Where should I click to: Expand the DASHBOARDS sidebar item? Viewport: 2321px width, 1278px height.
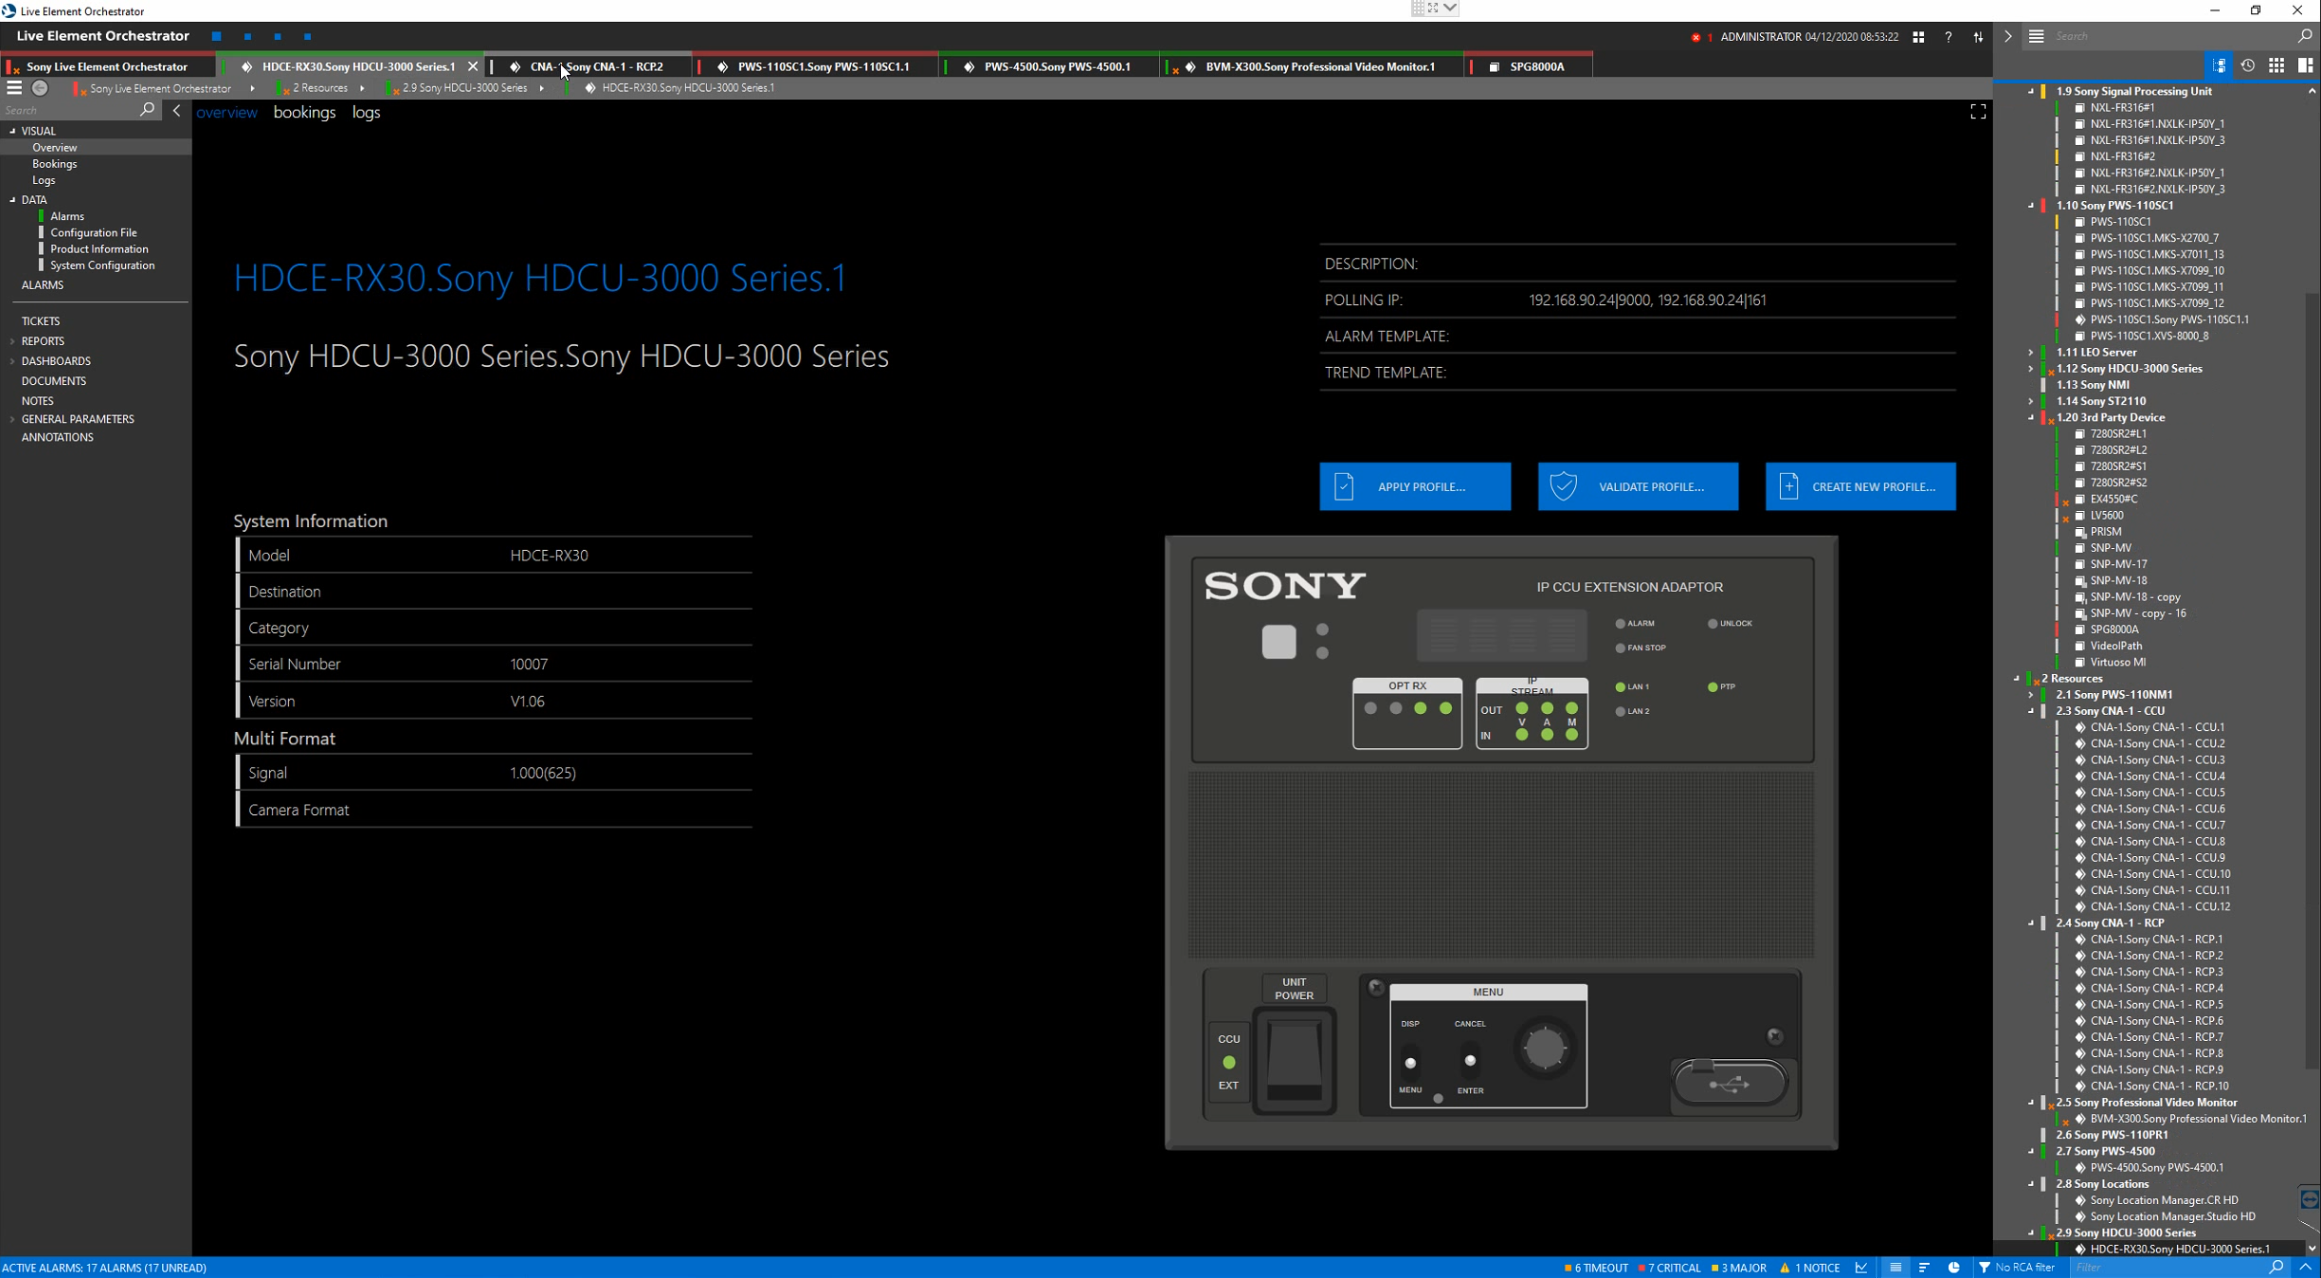tap(13, 361)
